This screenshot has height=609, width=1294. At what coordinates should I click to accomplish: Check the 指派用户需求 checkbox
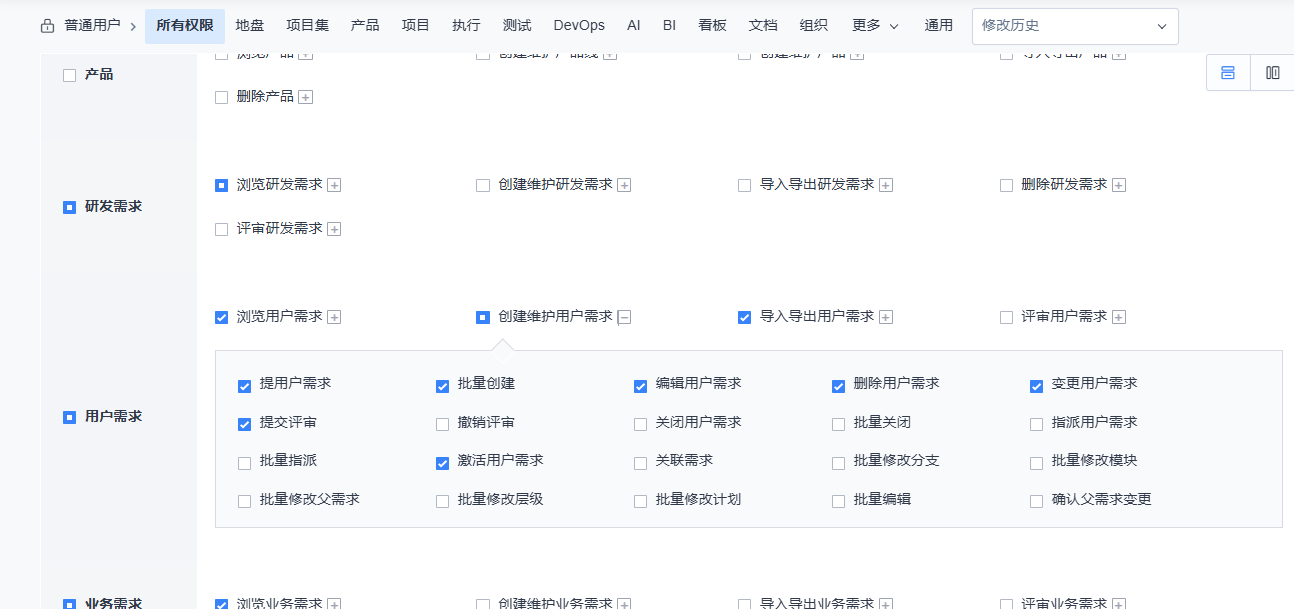click(1037, 424)
